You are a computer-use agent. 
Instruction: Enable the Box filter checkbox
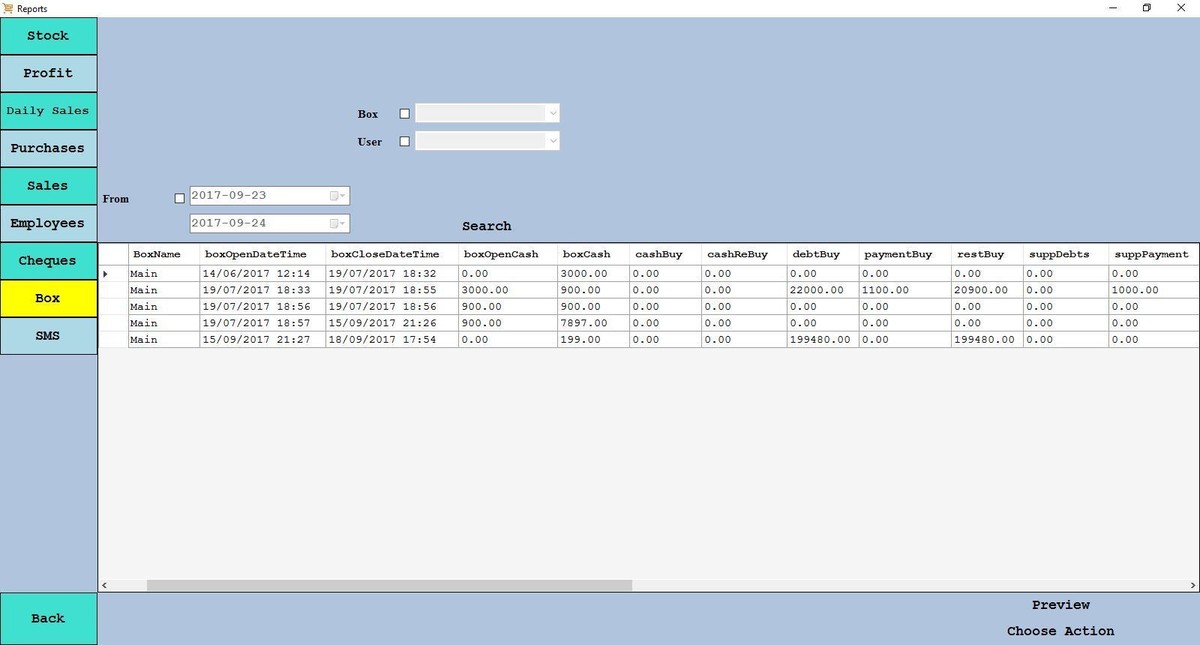click(x=404, y=114)
